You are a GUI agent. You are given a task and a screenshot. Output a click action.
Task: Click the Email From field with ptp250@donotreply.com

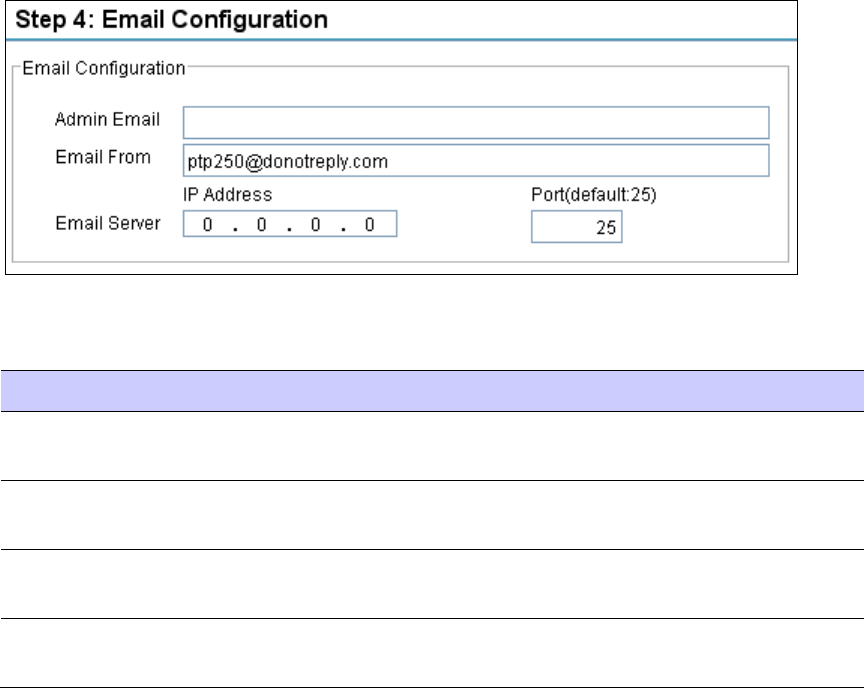pos(476,160)
